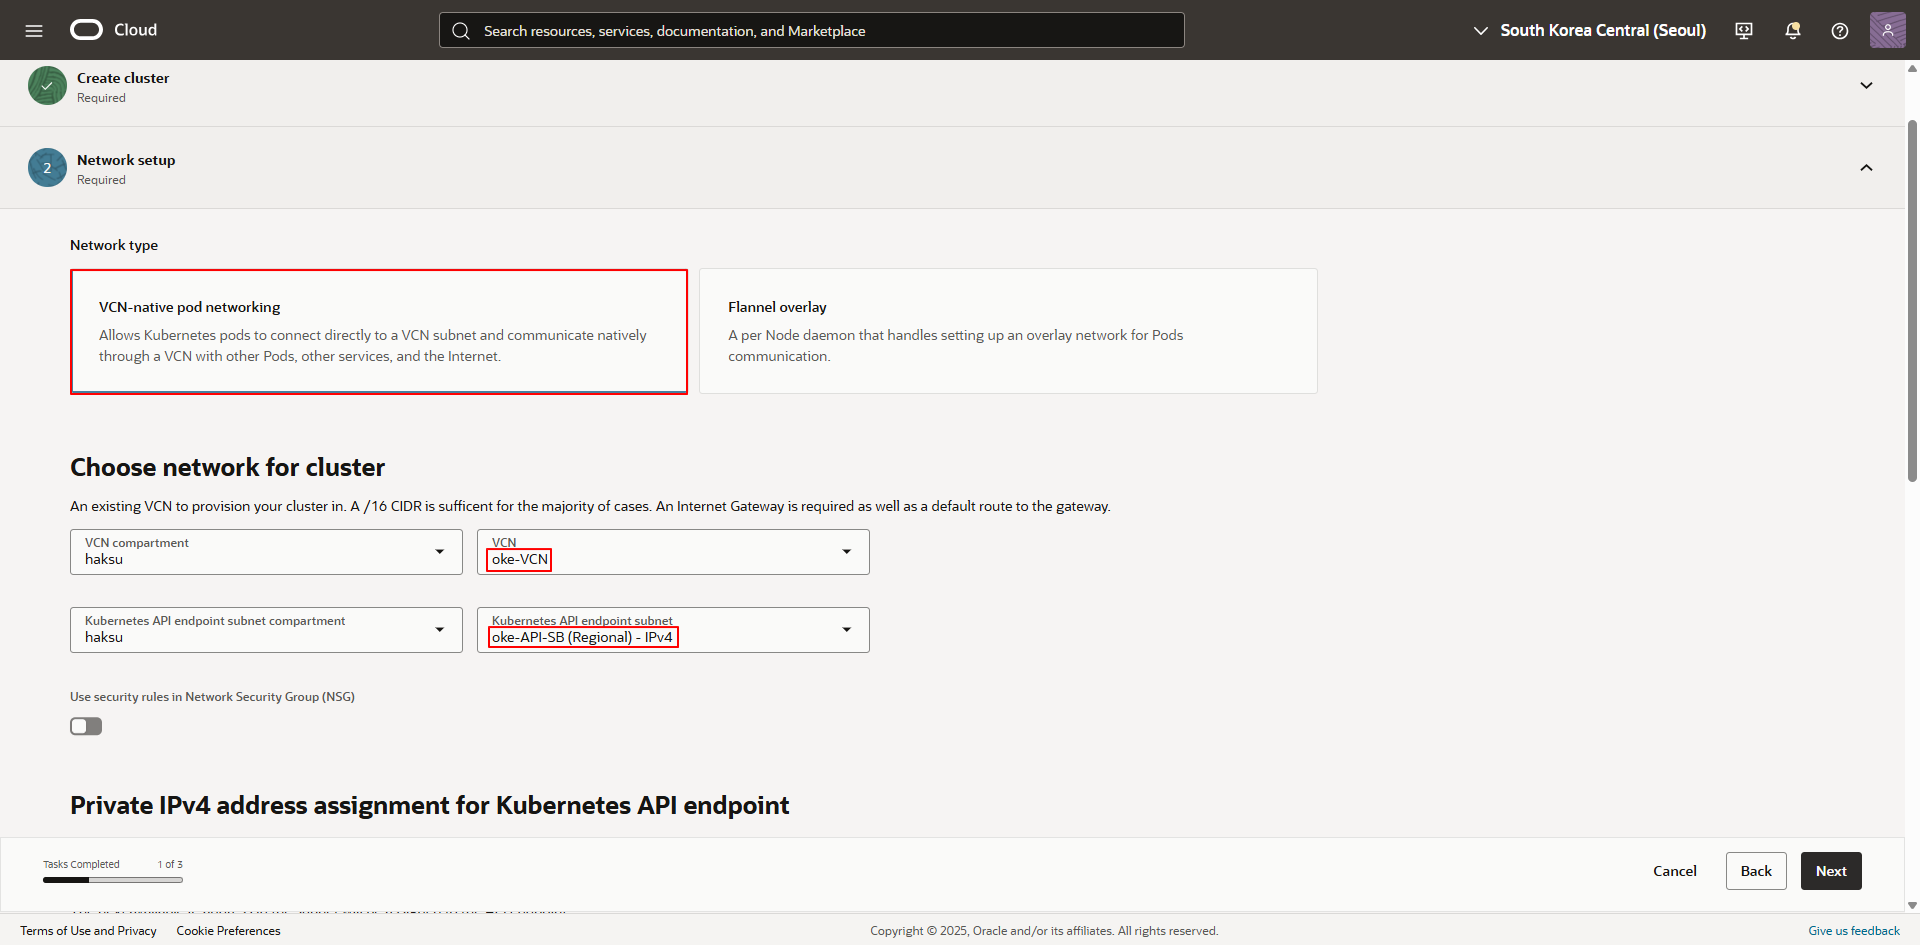This screenshot has width=1920, height=945.
Task: Open Kubernetes API endpoint subnet dropdown
Action: (673, 630)
